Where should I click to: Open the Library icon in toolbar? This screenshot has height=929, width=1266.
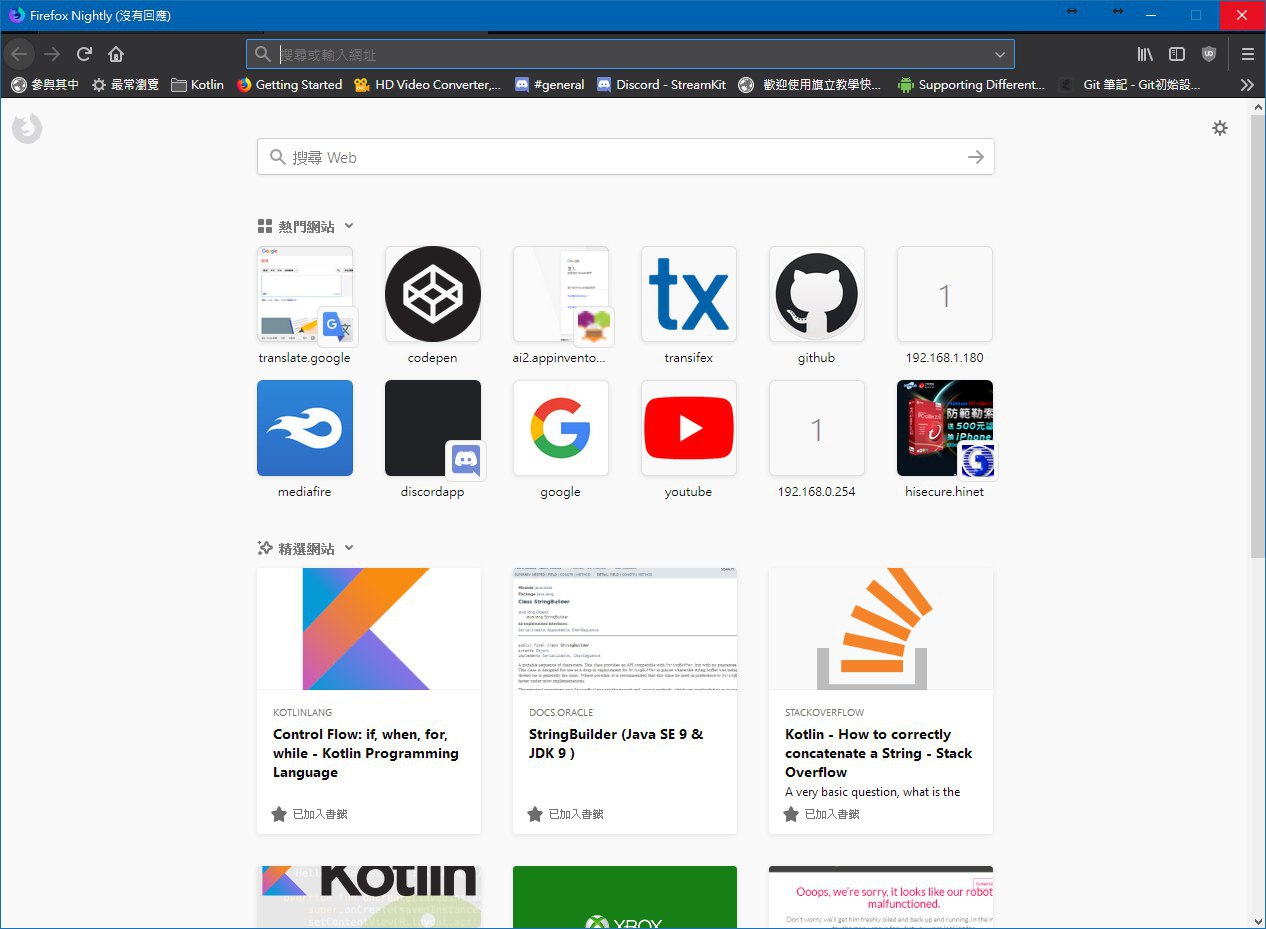pyautogui.click(x=1145, y=54)
